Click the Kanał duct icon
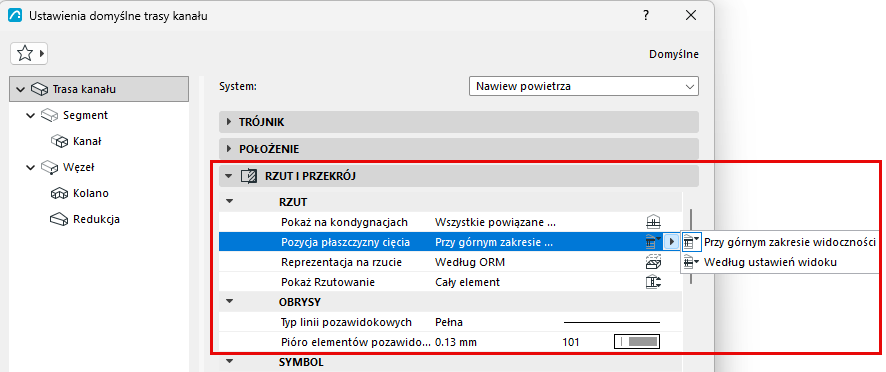This screenshot has width=886, height=372. 59,141
